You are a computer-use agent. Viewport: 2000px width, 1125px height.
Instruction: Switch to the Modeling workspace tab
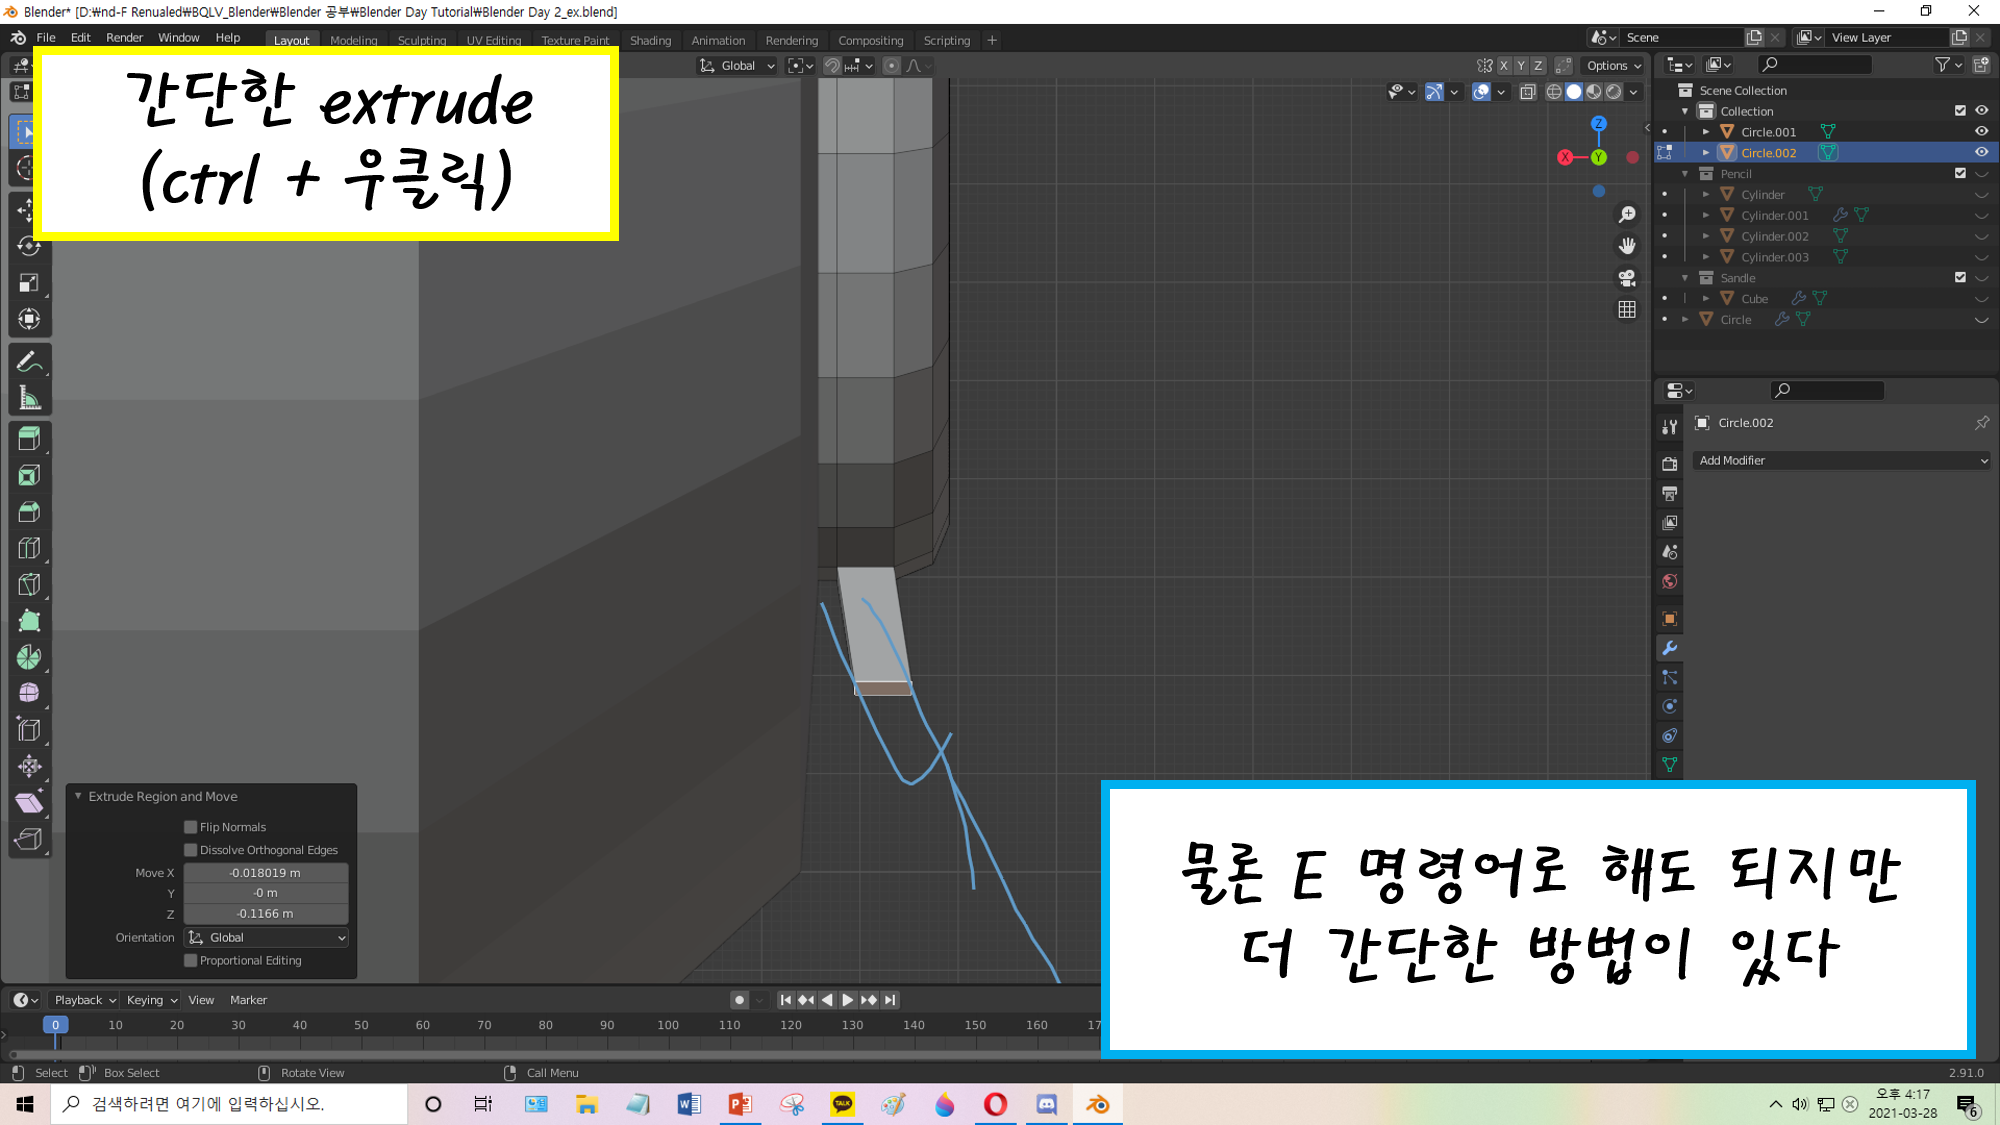[x=353, y=40]
